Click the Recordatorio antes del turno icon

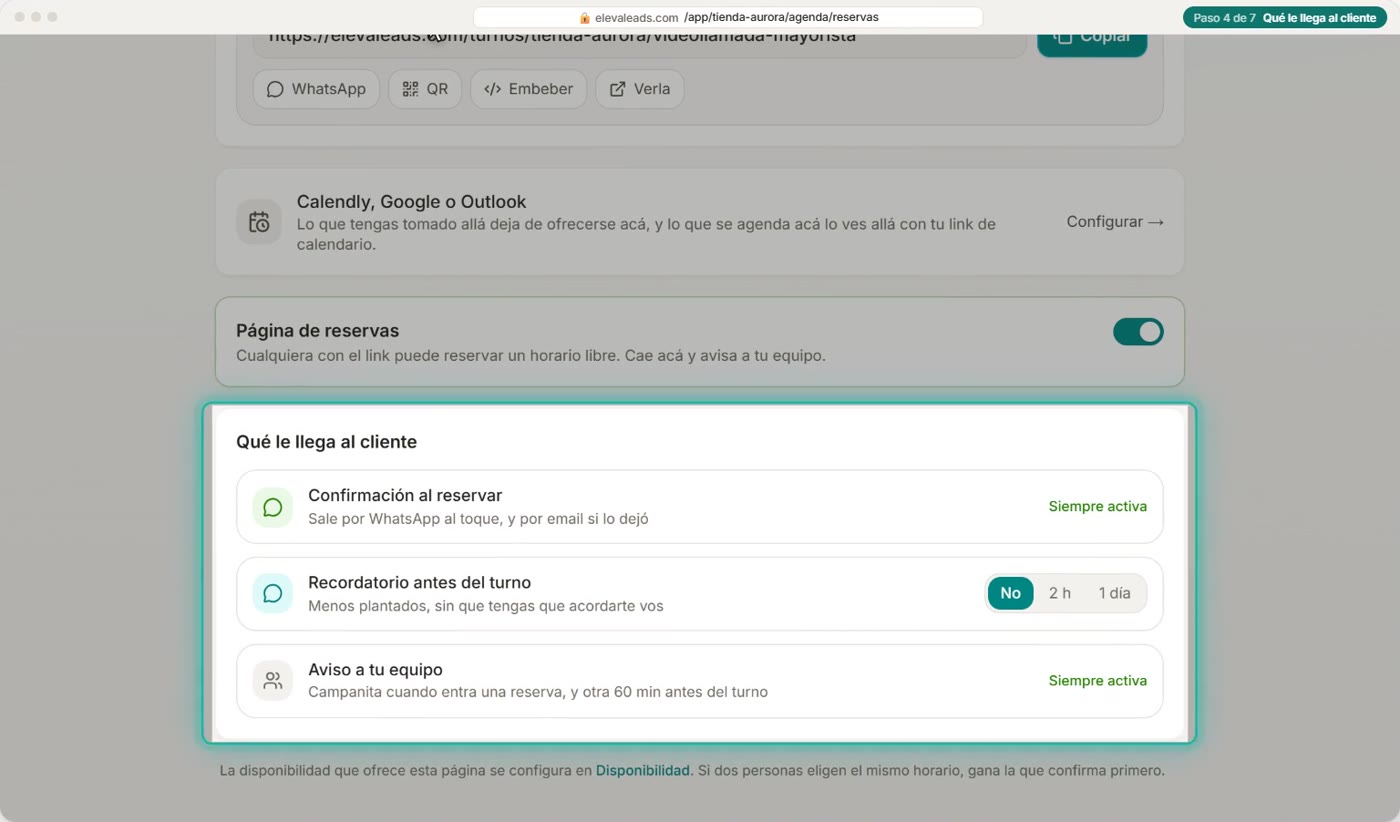[x=272, y=594]
